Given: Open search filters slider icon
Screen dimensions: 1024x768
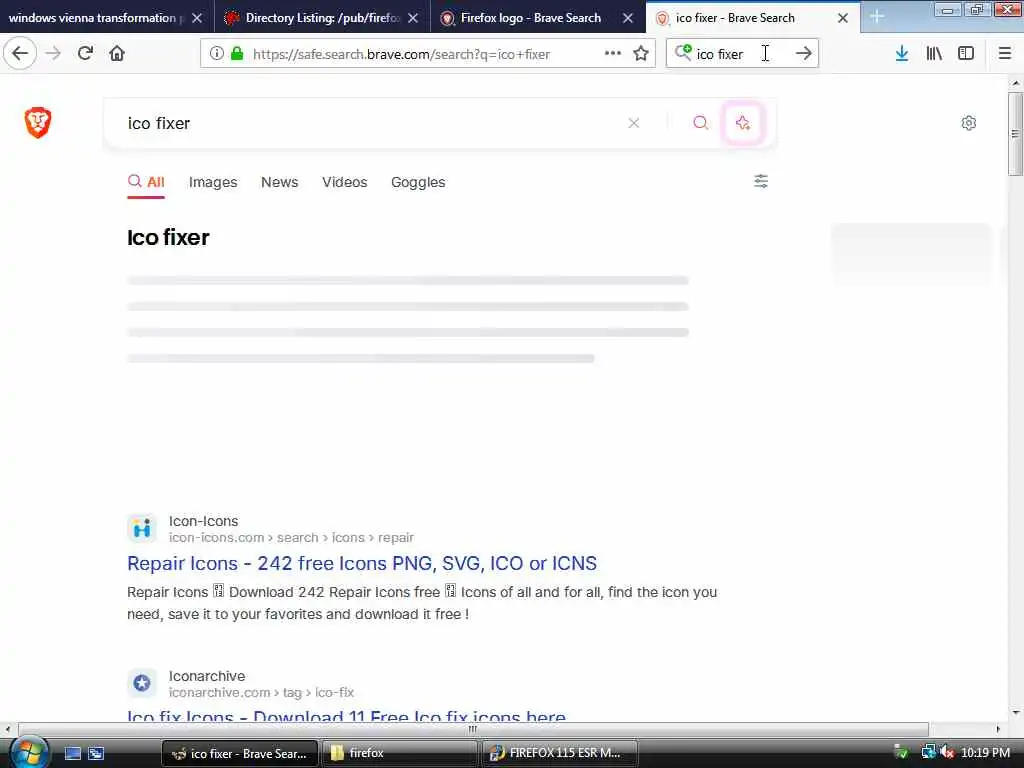Looking at the screenshot, I should pyautogui.click(x=761, y=181).
